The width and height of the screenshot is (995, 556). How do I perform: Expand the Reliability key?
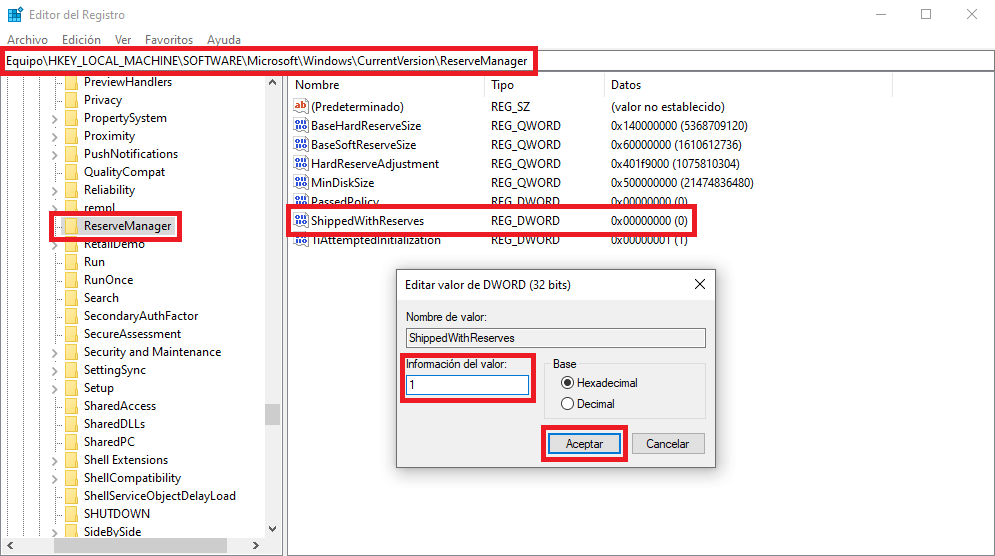[55, 190]
